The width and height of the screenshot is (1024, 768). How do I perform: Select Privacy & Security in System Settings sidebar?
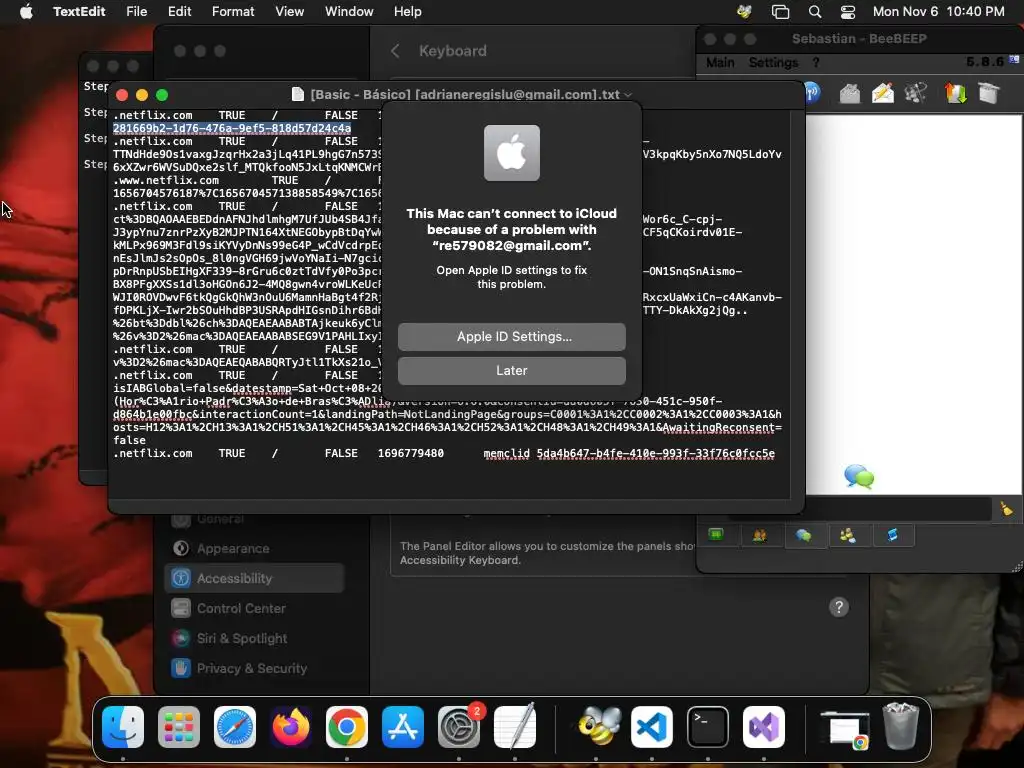(253, 668)
